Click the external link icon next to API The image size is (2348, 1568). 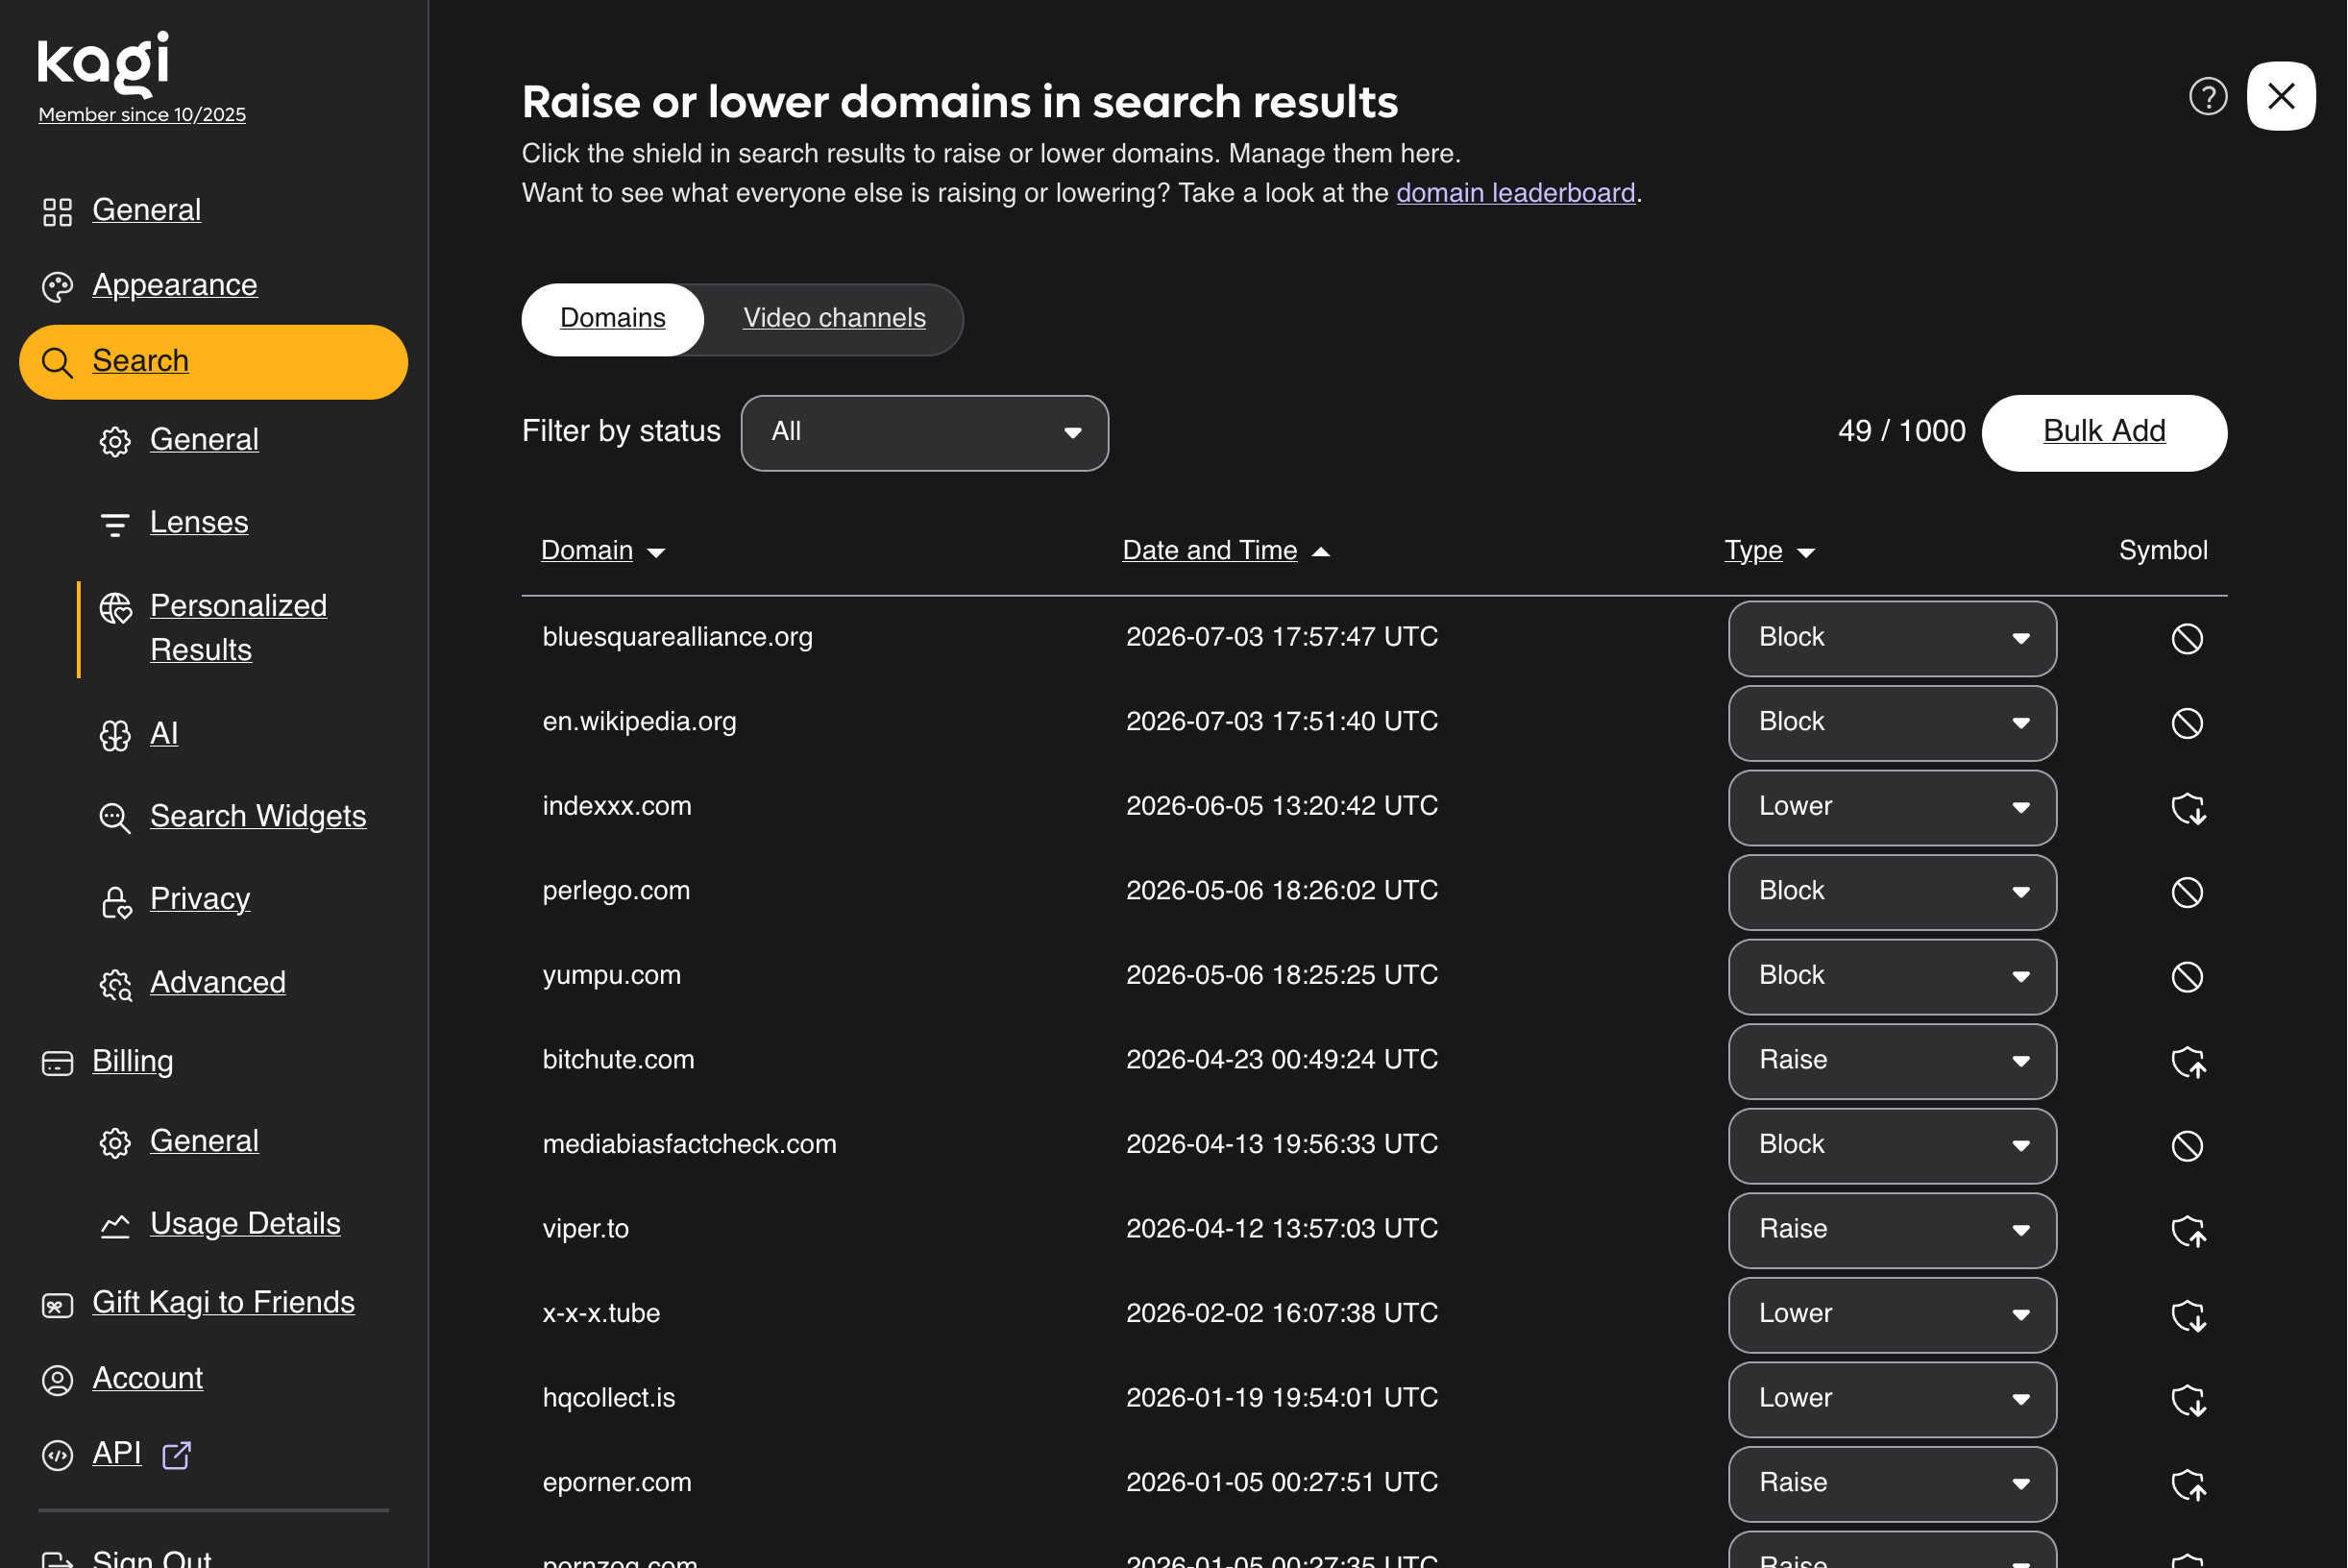176,1455
